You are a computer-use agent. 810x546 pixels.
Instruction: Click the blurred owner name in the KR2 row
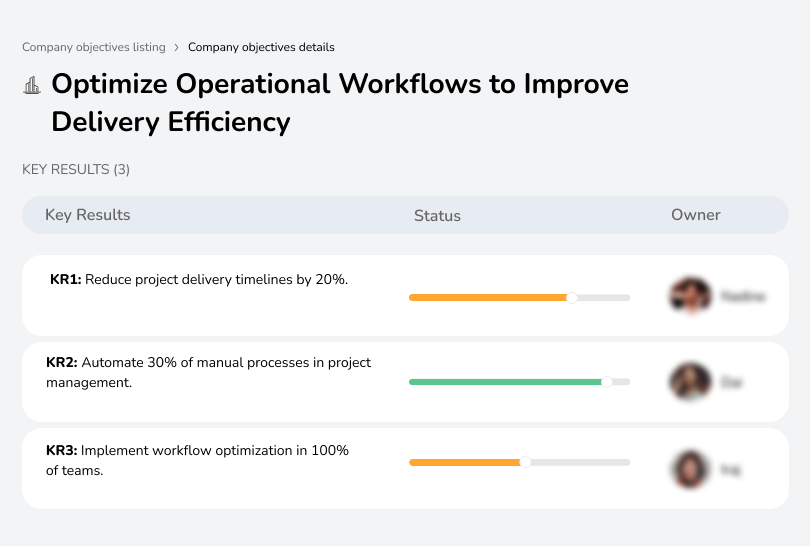(731, 382)
